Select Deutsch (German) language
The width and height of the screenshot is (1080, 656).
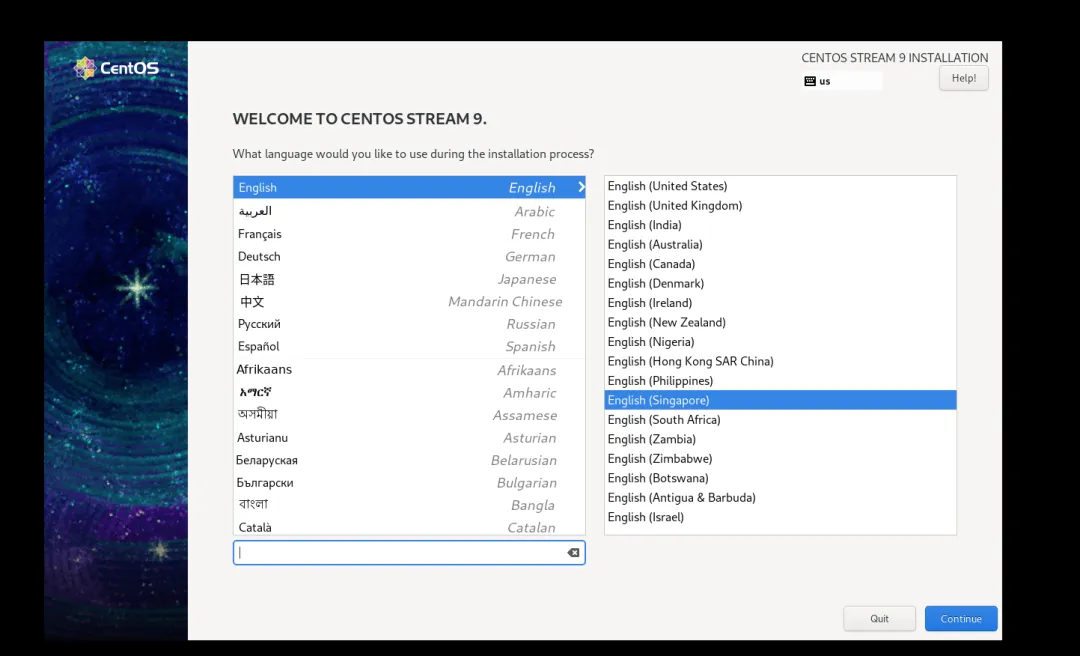point(409,256)
